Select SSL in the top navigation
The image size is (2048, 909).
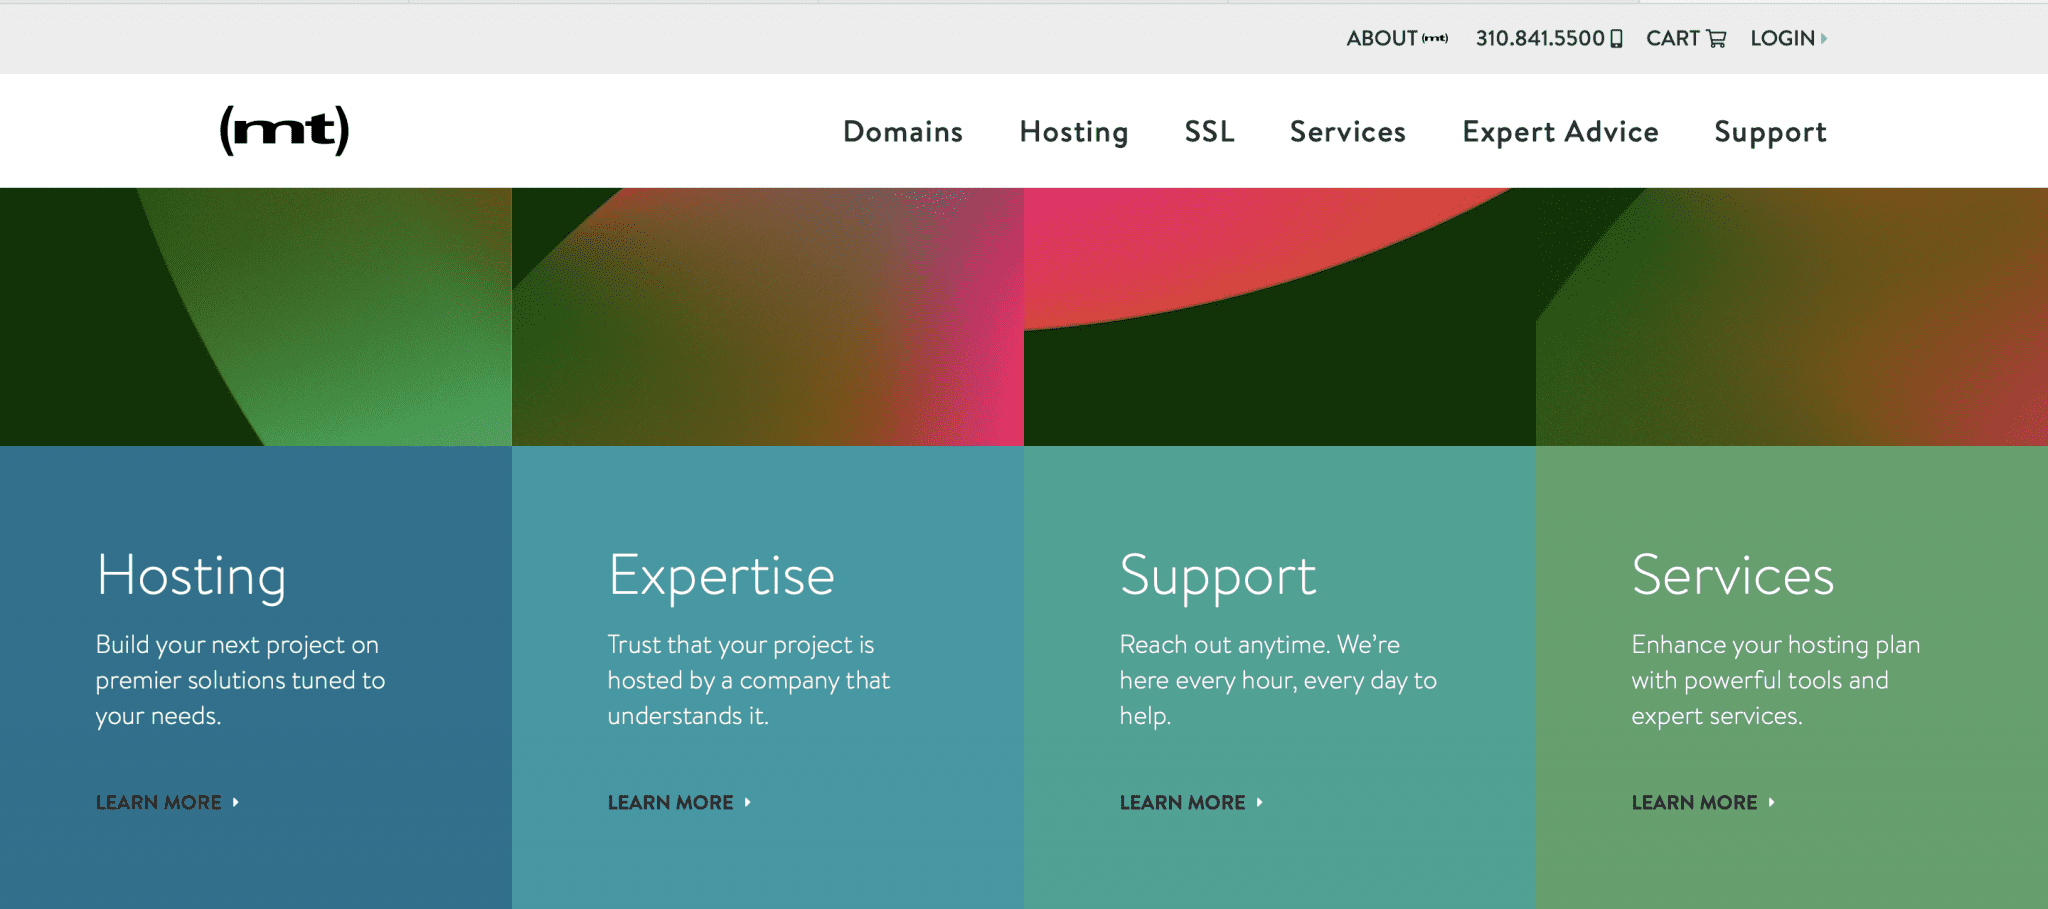1209,131
